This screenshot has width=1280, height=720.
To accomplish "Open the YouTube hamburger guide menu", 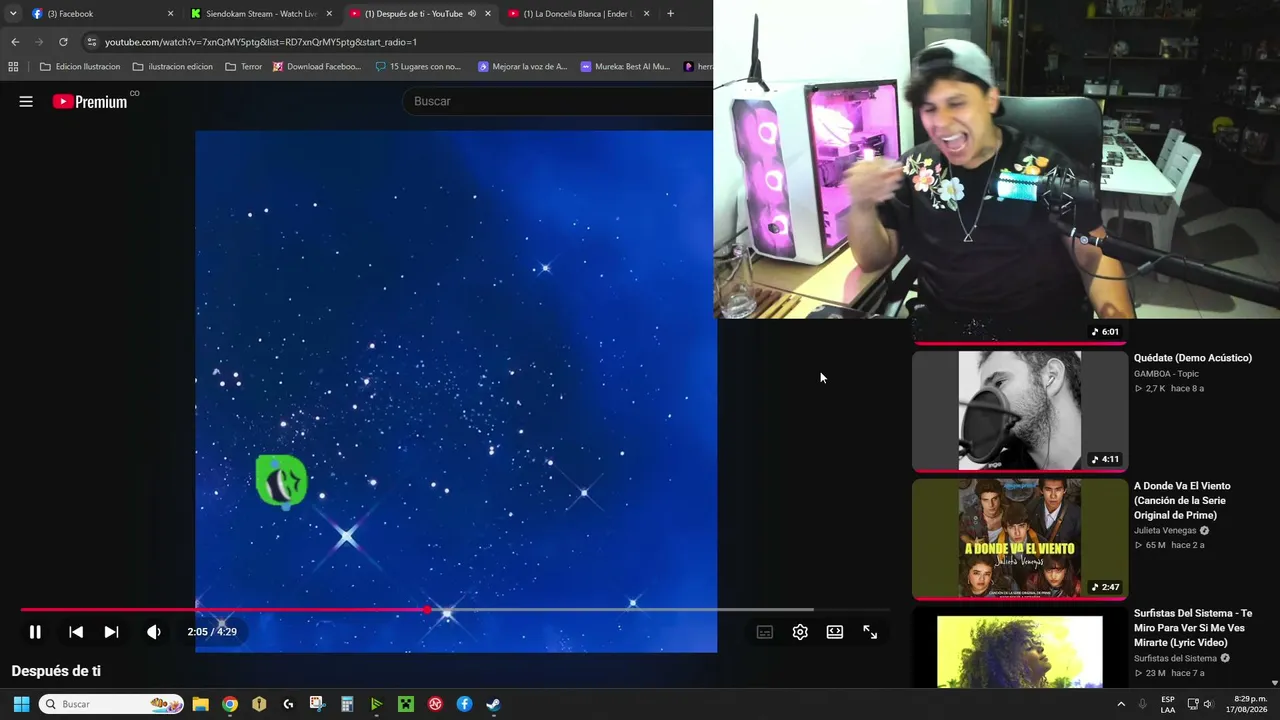I will 26,101.
